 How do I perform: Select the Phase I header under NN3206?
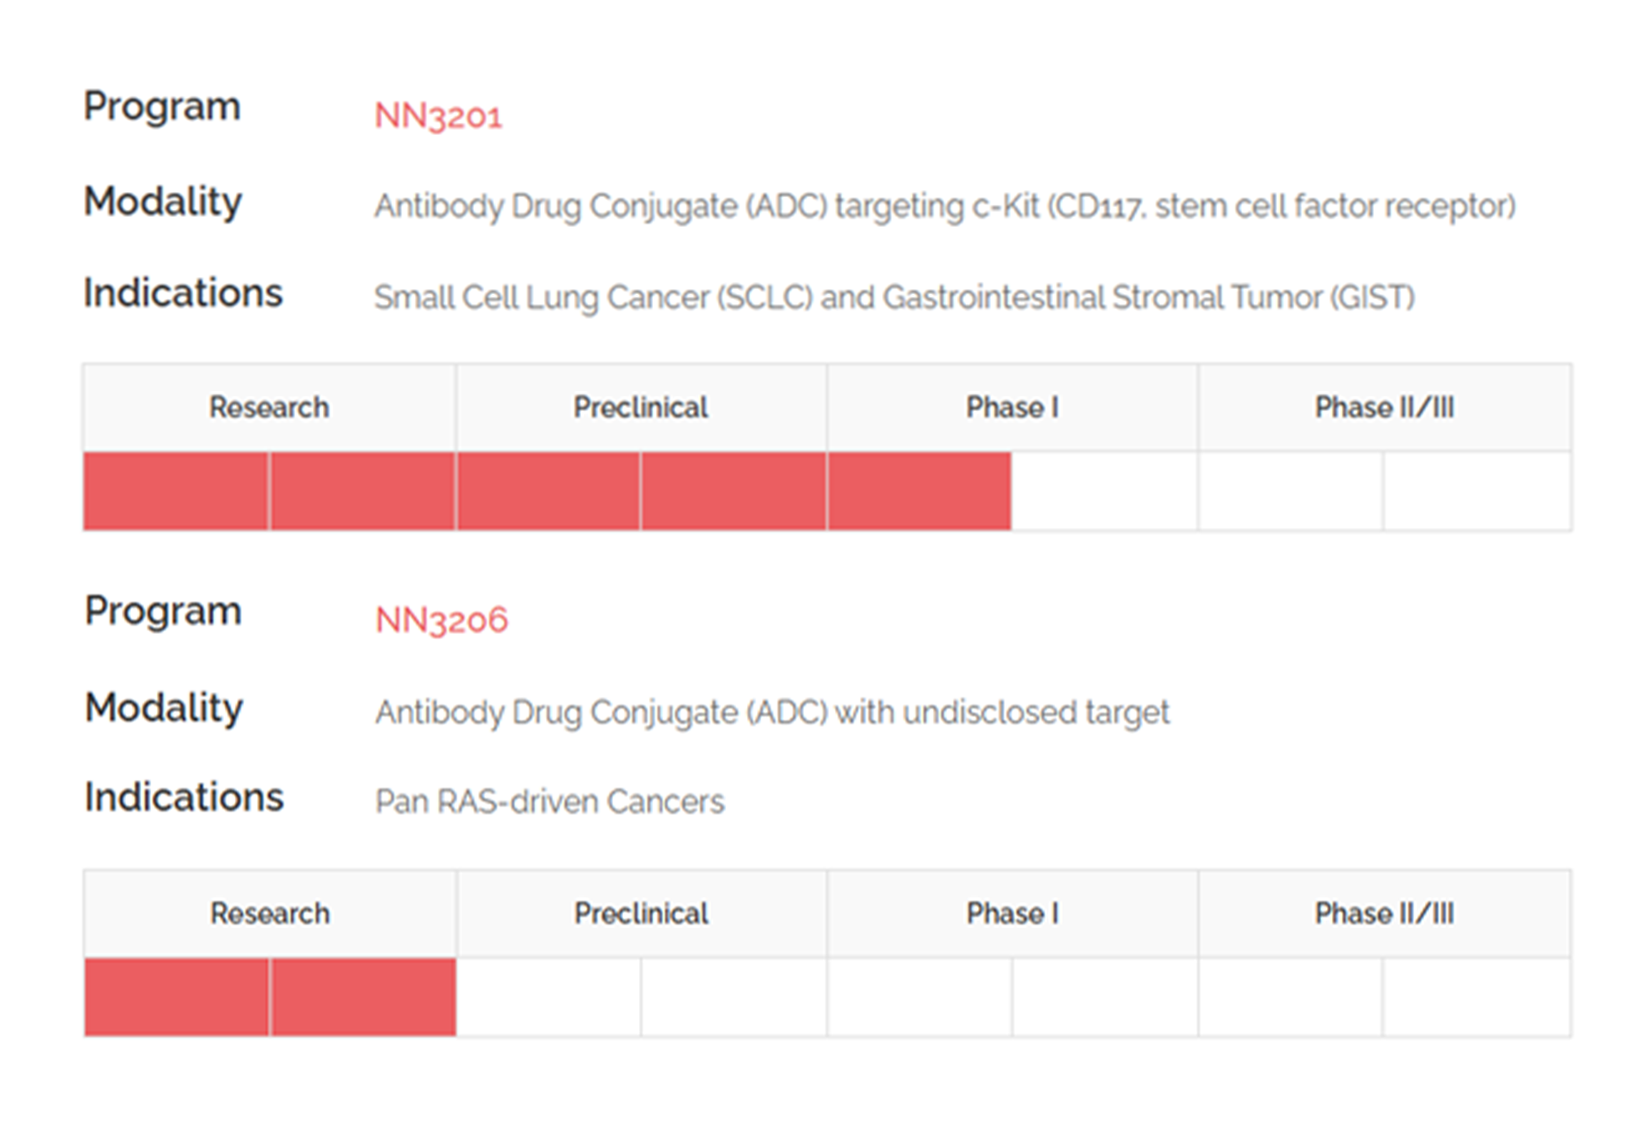1012,913
